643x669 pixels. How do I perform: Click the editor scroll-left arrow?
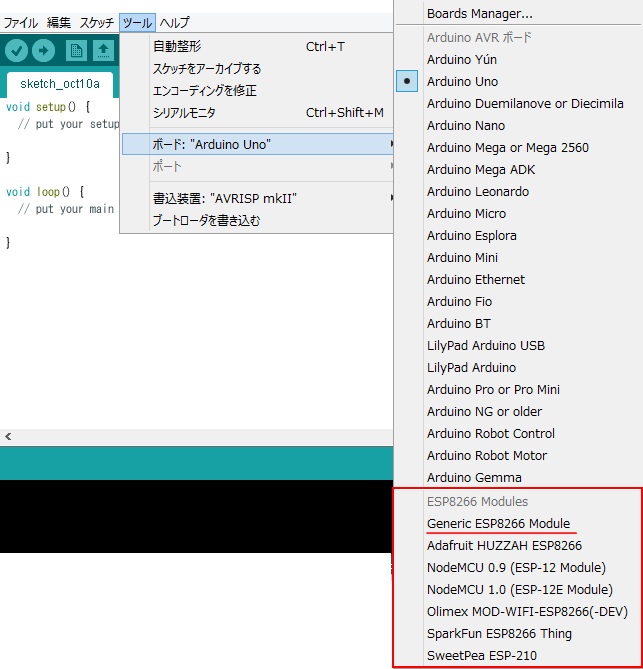pos(8,436)
